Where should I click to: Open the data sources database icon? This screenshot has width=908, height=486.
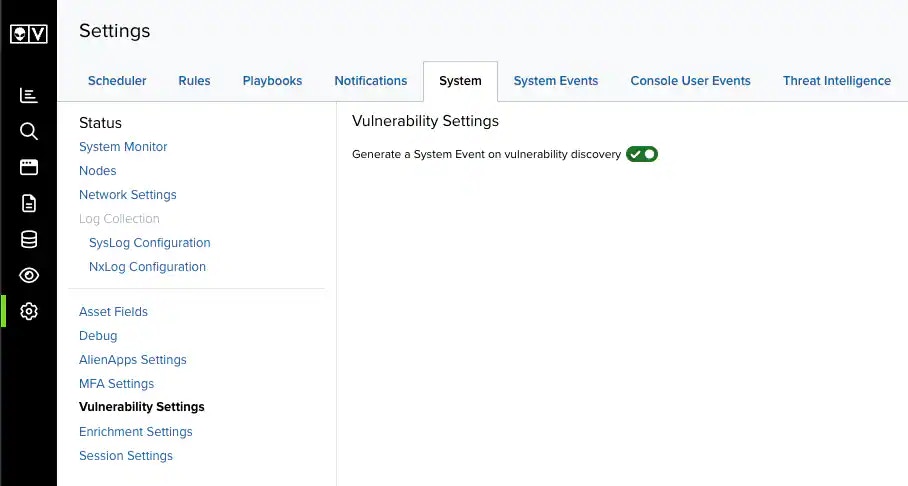tap(28, 239)
